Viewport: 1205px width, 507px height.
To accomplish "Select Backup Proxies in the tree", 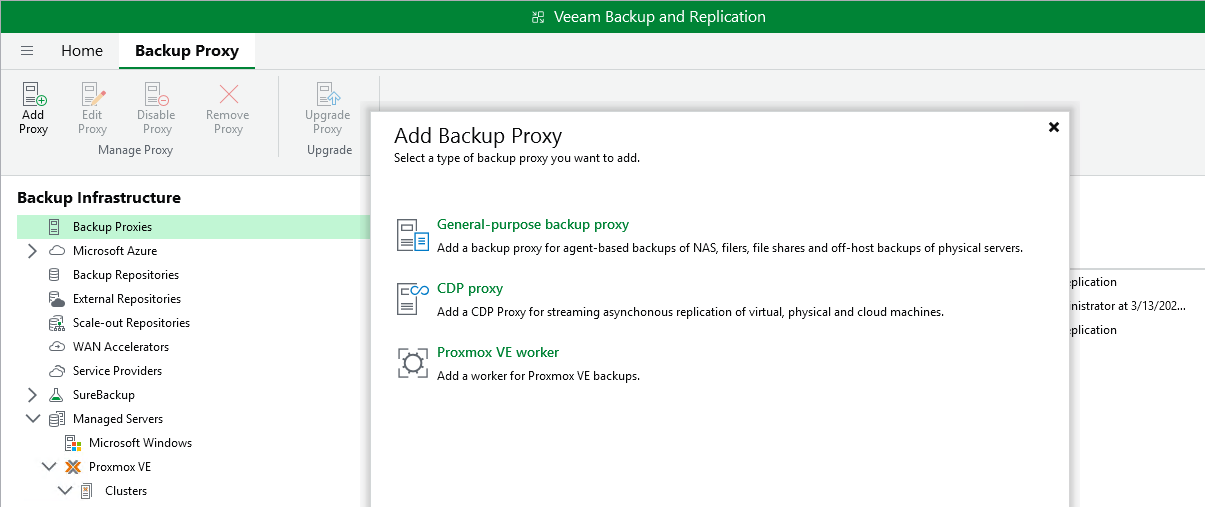I will (112, 227).
